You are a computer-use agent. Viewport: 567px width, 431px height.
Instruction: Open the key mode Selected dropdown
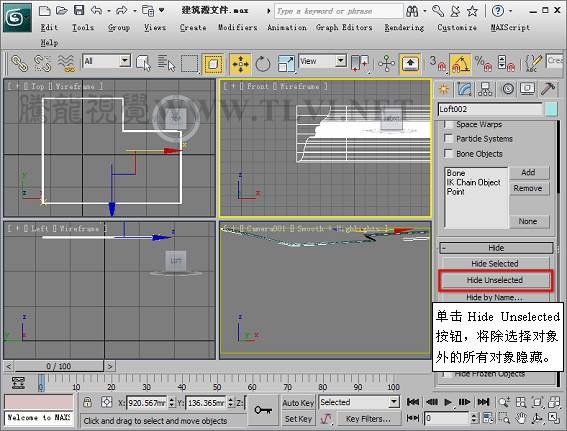pos(394,402)
